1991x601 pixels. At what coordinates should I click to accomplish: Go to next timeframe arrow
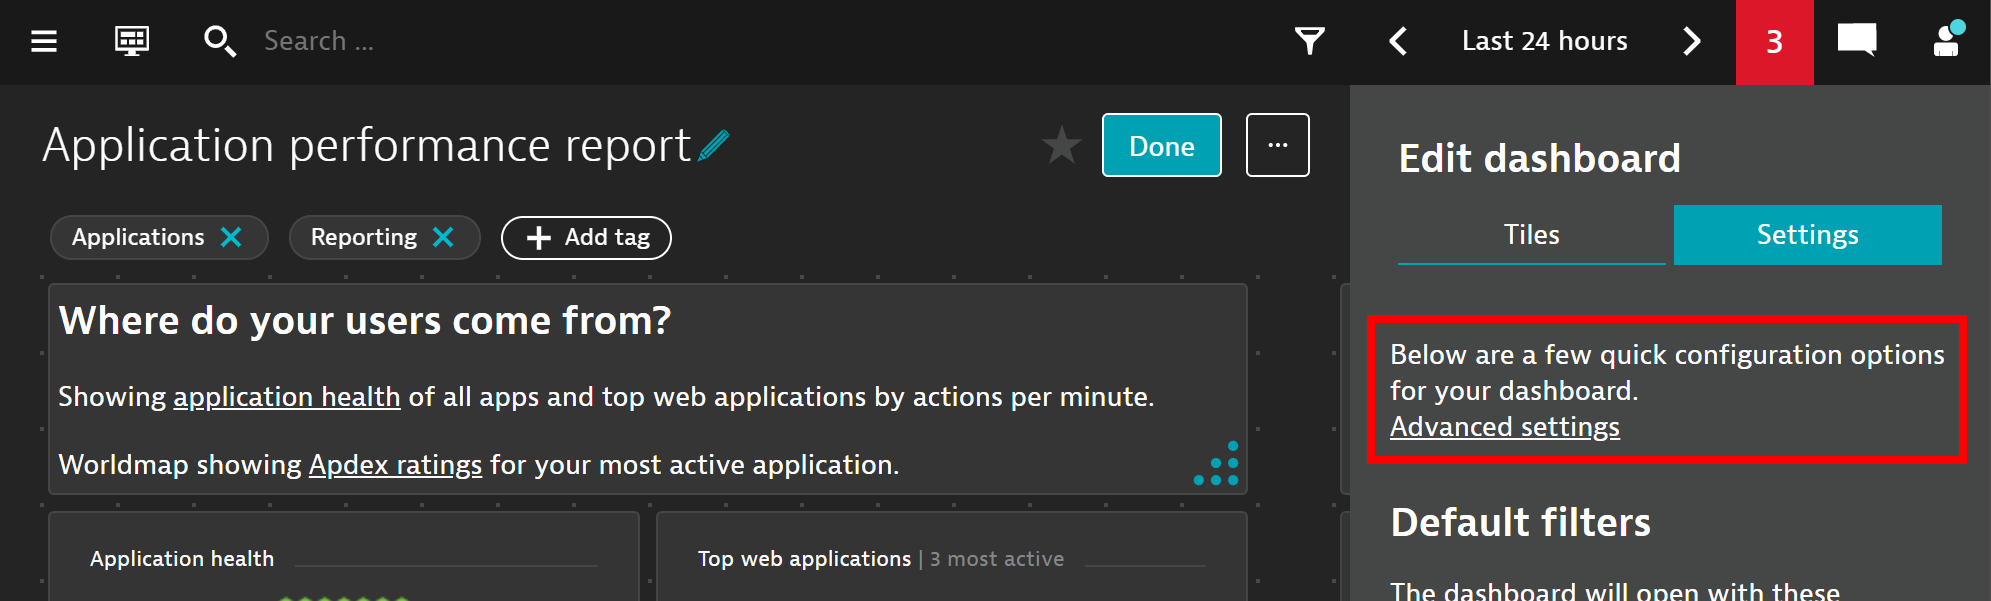(1691, 41)
